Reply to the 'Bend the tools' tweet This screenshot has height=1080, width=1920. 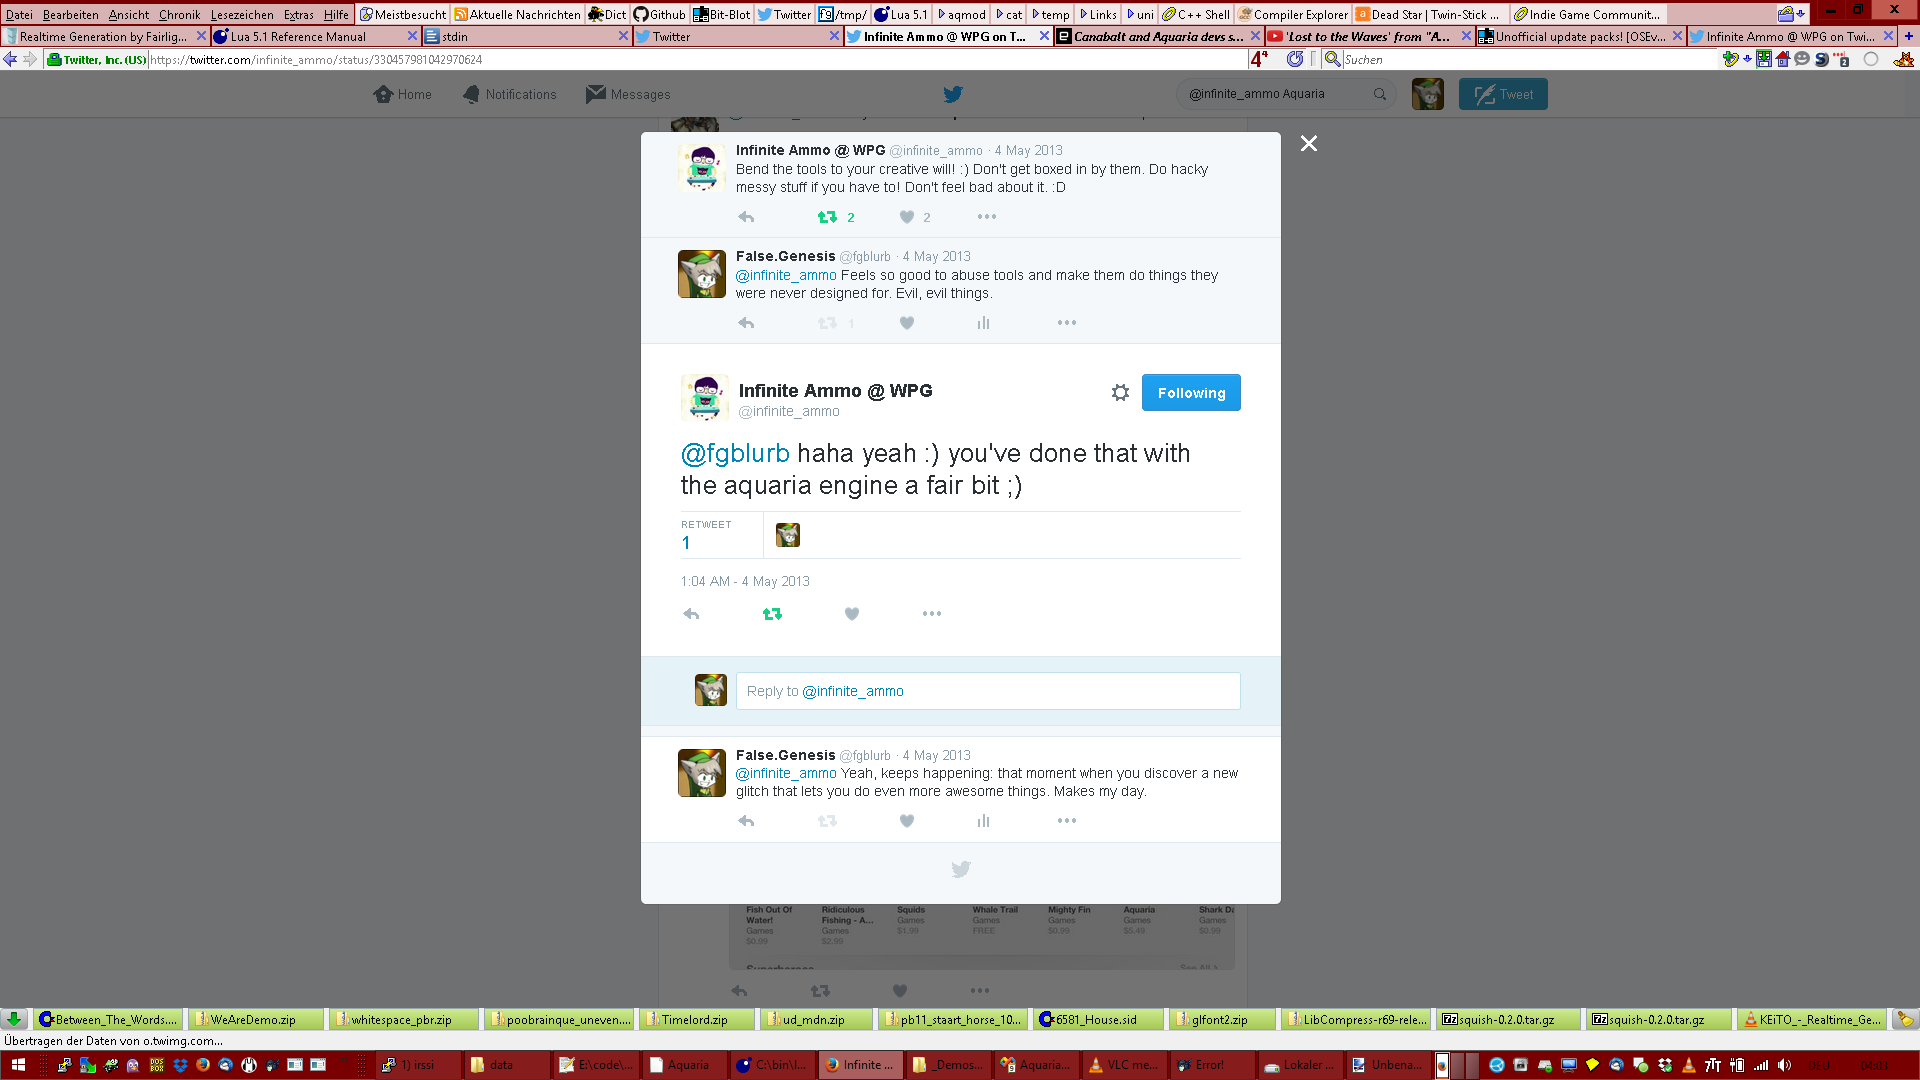pyautogui.click(x=746, y=217)
